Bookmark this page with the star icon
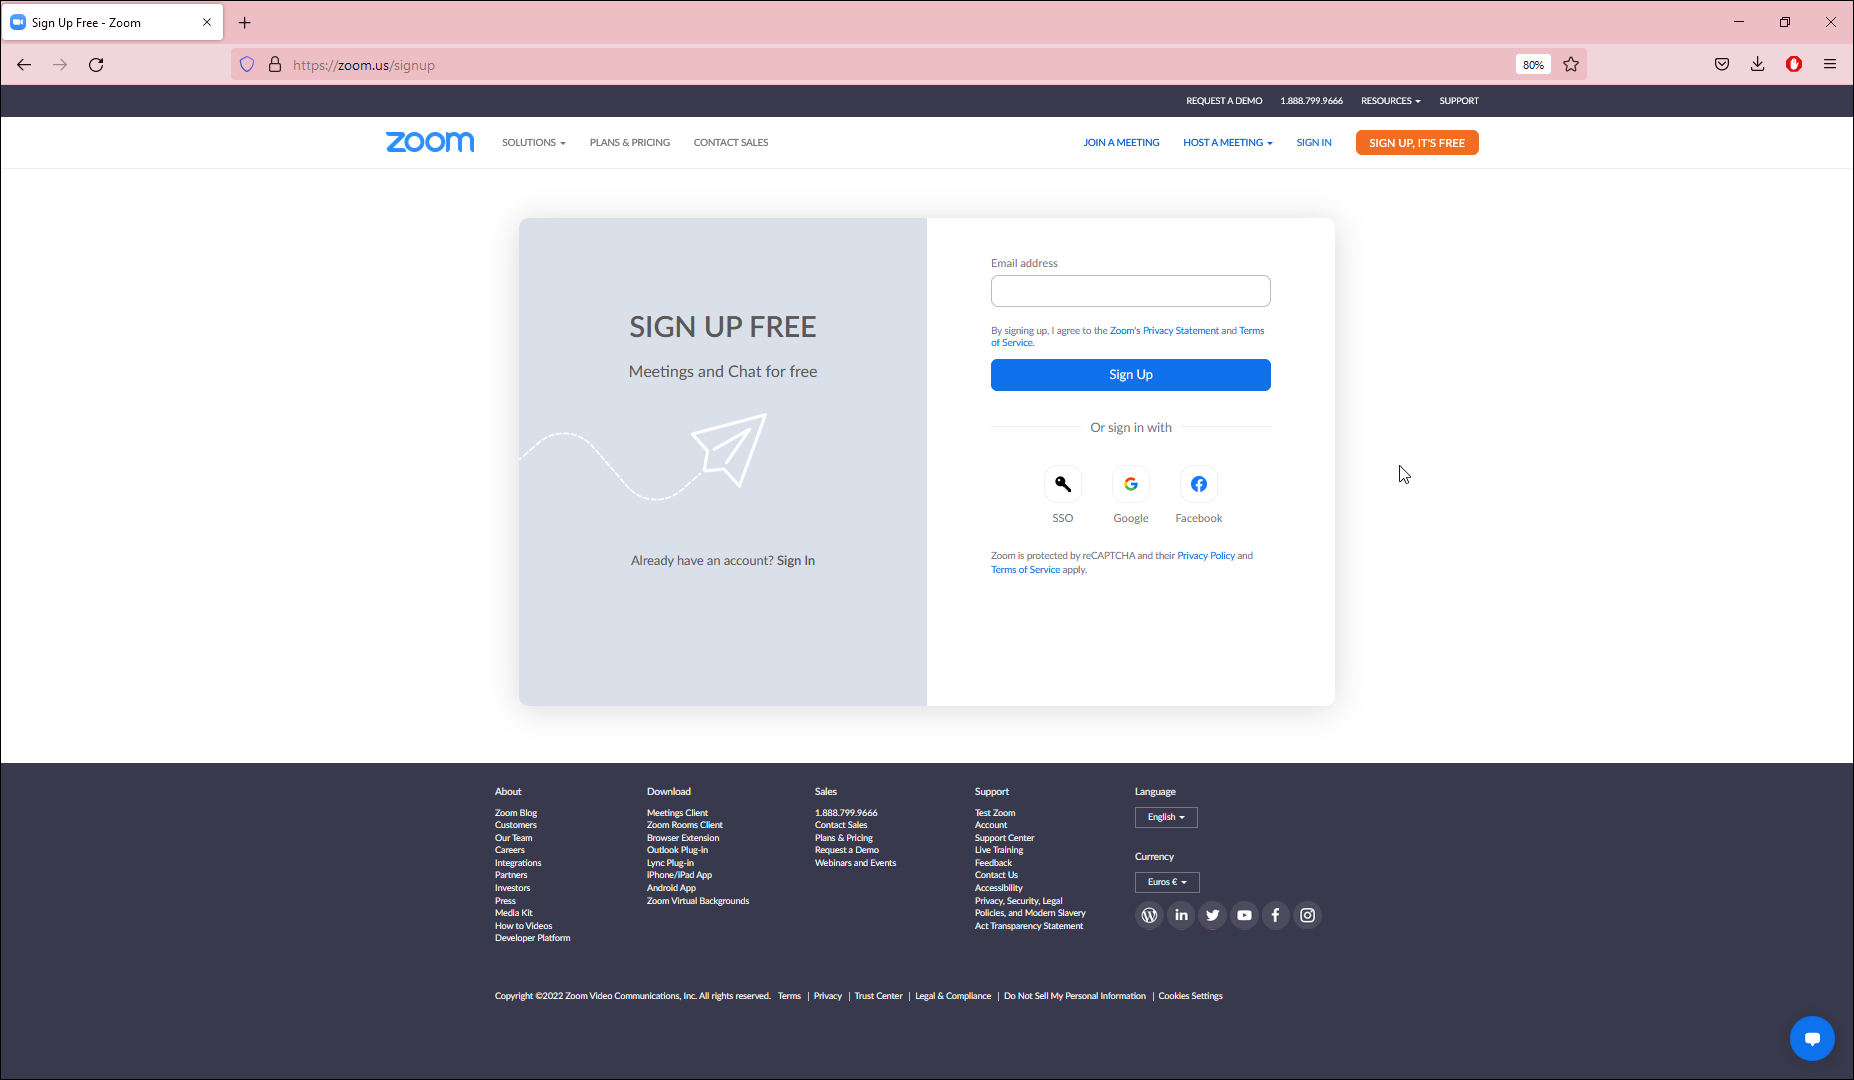The image size is (1854, 1080). click(x=1571, y=65)
